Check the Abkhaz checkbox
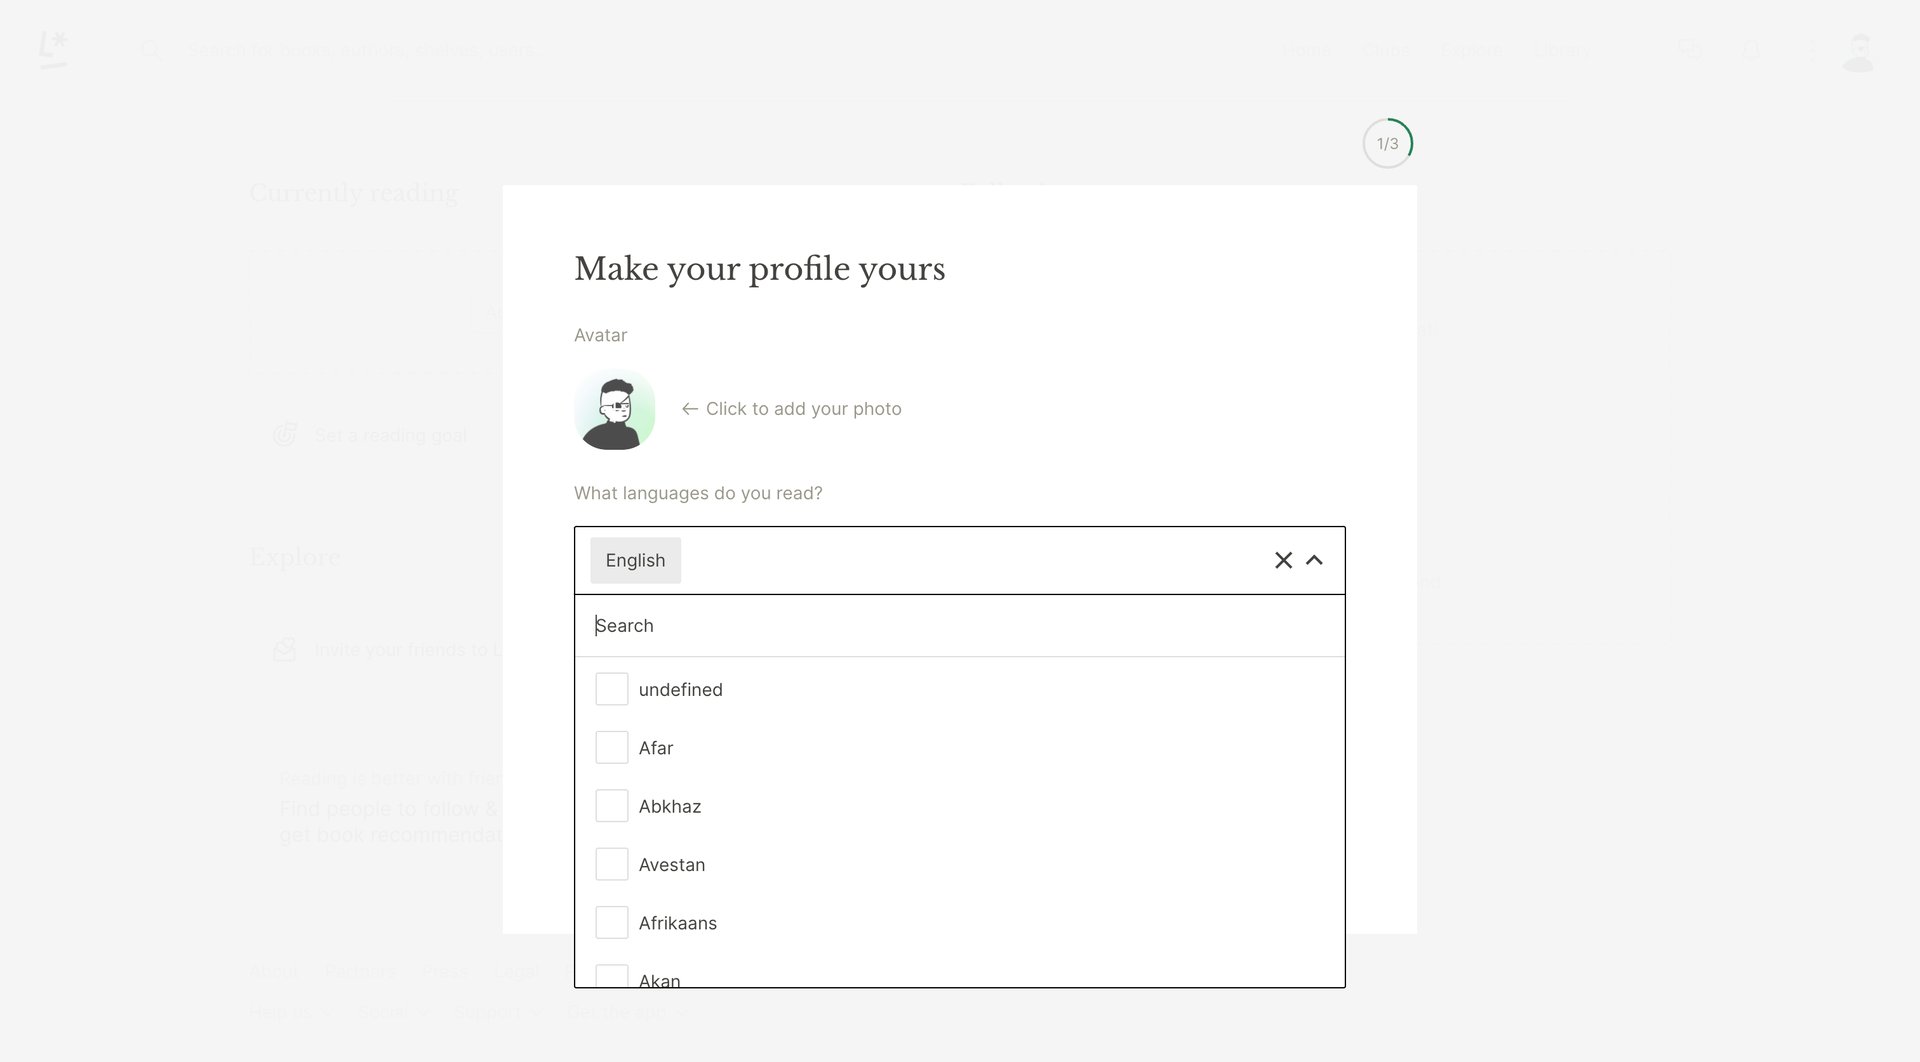This screenshot has height=1062, width=1920. (x=611, y=805)
